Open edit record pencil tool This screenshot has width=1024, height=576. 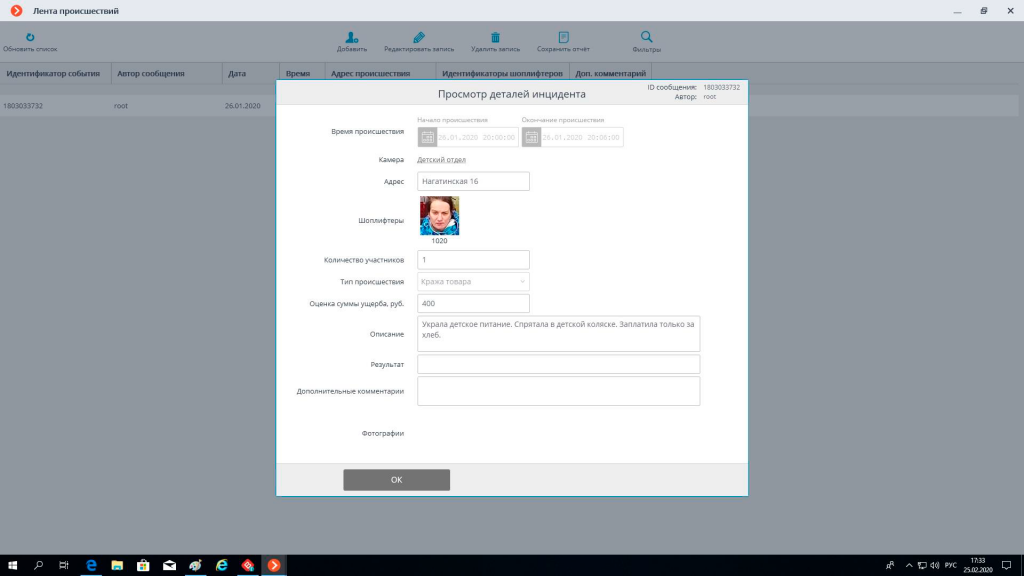tap(419, 42)
